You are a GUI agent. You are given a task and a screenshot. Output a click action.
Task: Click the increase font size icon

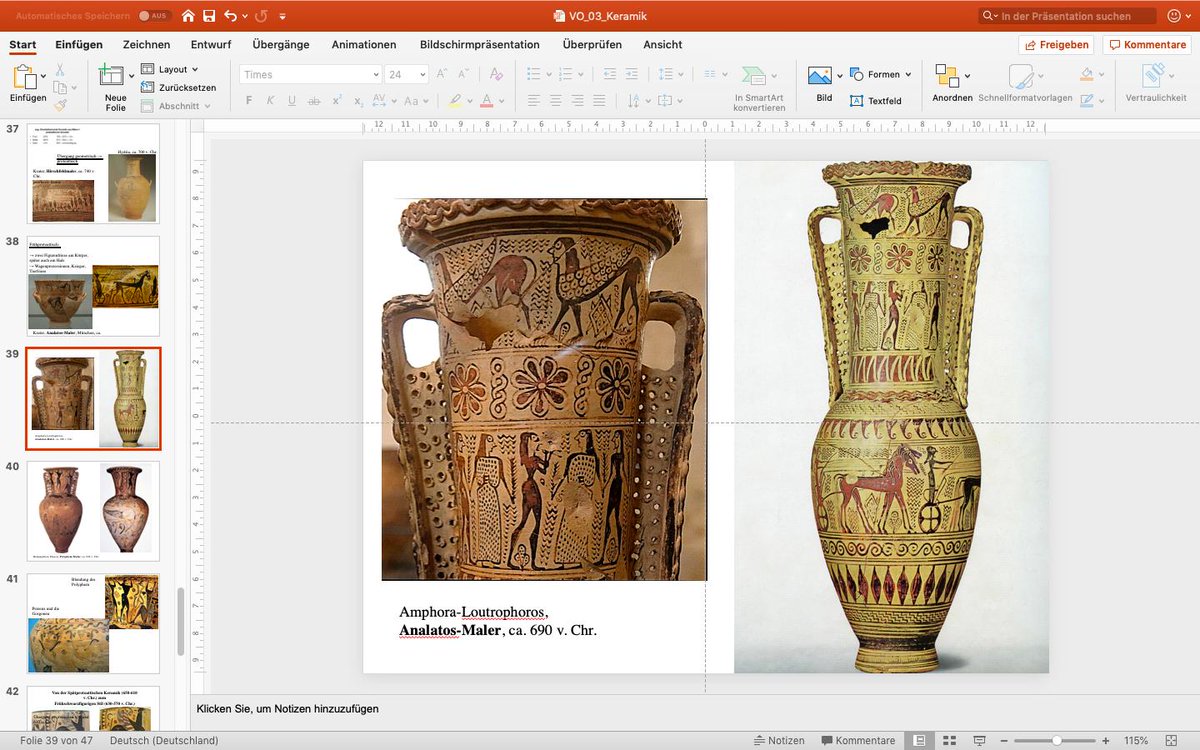click(x=441, y=74)
